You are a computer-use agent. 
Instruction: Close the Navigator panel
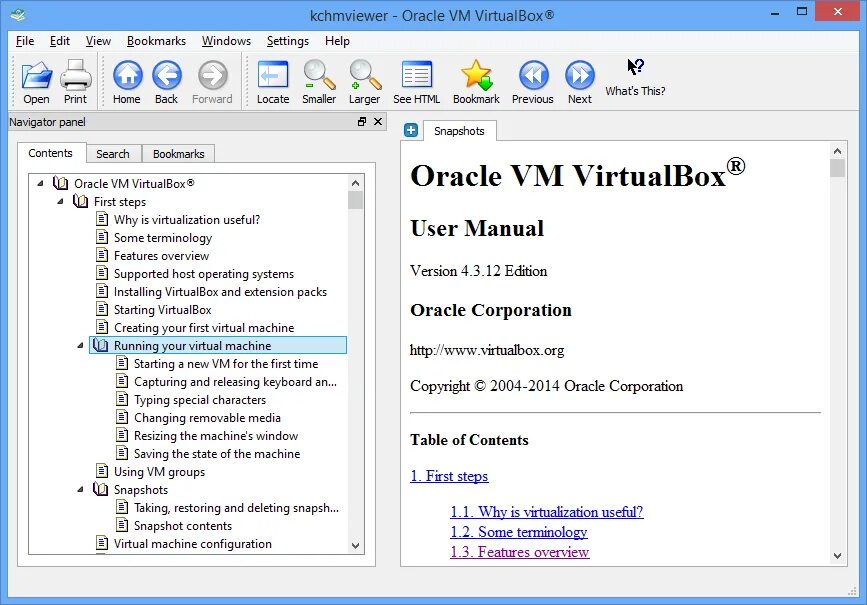pos(378,122)
